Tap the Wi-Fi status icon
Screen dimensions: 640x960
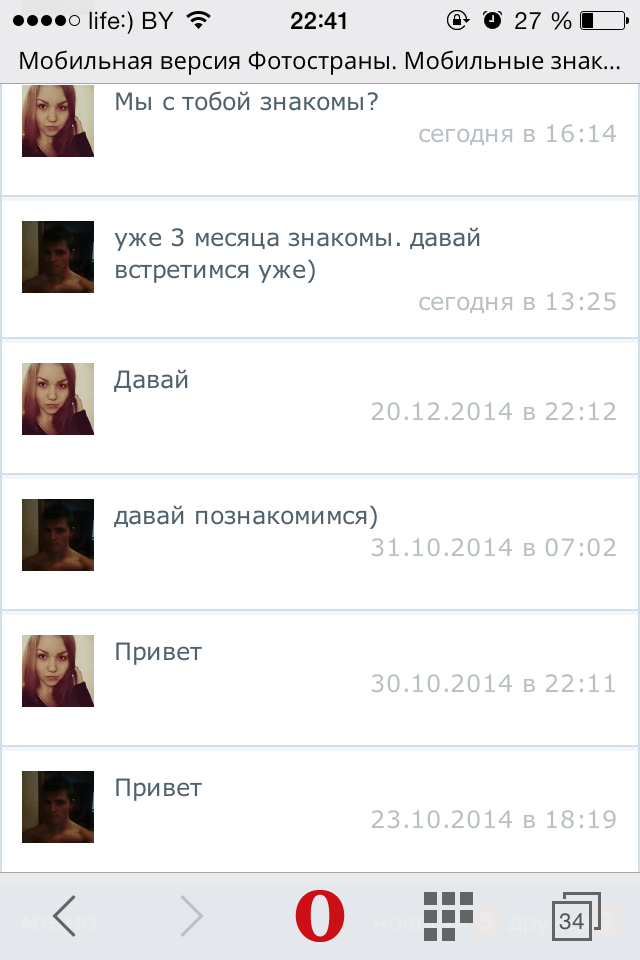pyautogui.click(x=198, y=21)
